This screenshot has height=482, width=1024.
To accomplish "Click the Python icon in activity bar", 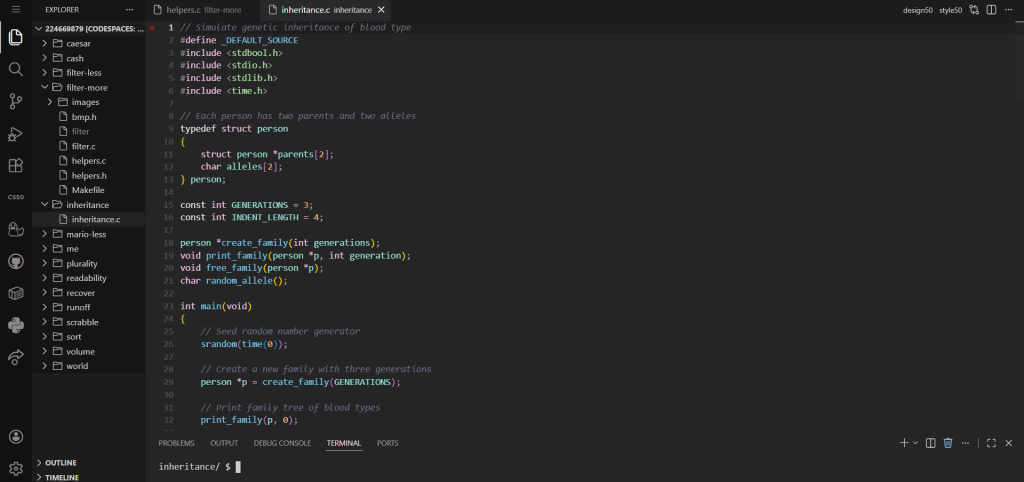I will click(x=15, y=324).
